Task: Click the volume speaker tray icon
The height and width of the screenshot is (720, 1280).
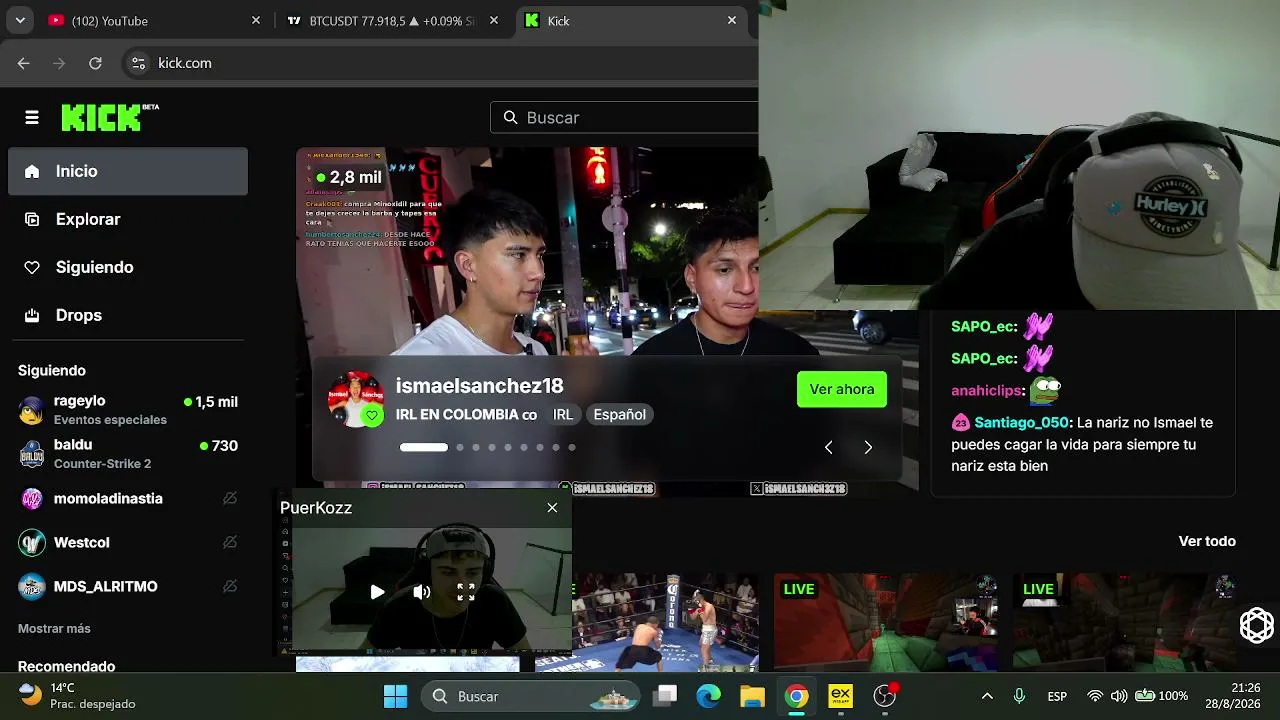Action: point(1119,696)
